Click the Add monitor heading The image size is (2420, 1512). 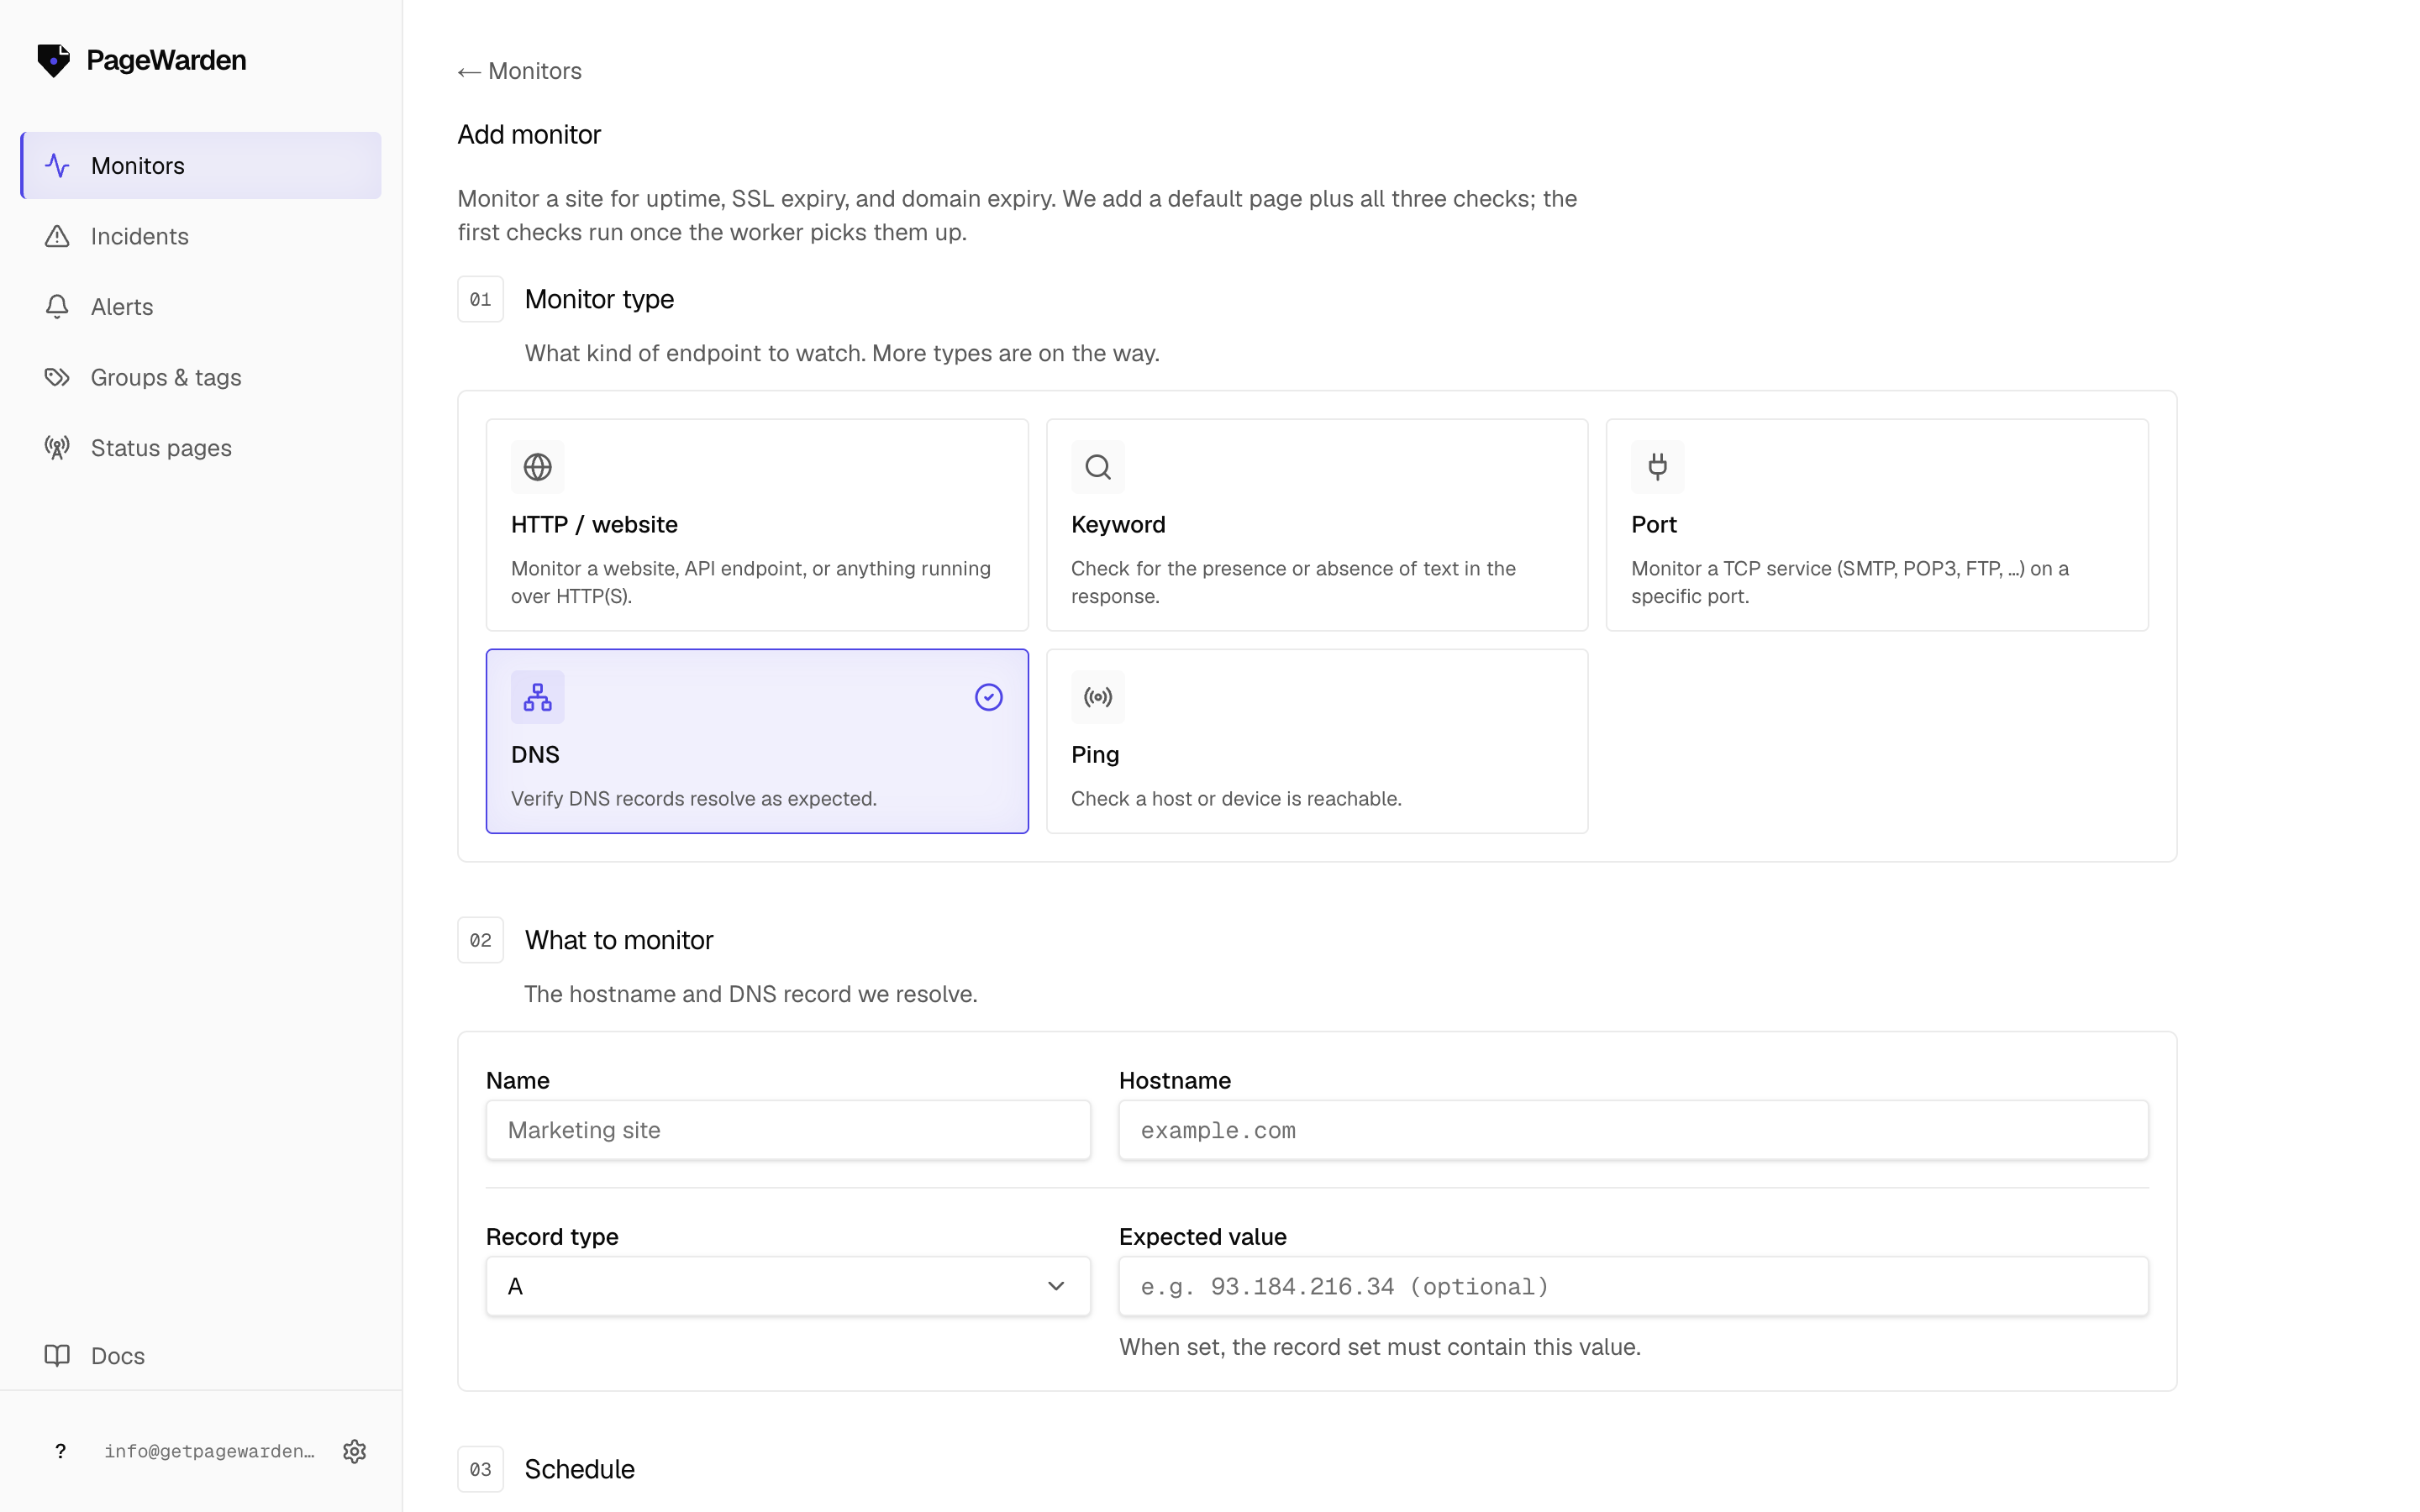point(529,134)
